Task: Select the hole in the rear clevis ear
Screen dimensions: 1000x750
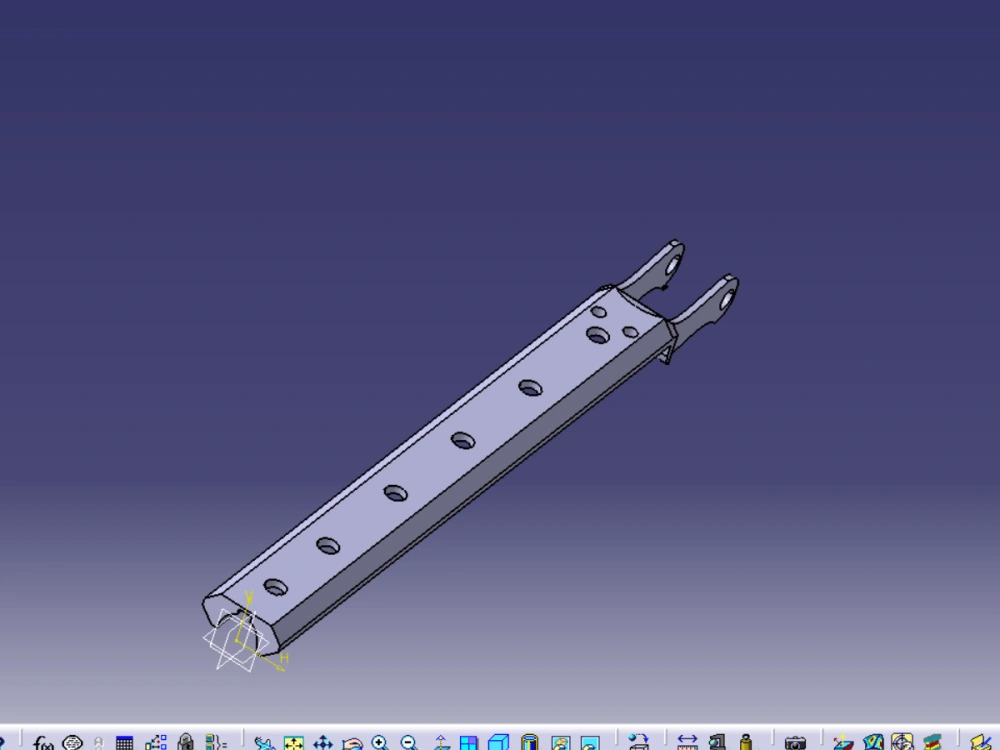Action: [x=673, y=263]
